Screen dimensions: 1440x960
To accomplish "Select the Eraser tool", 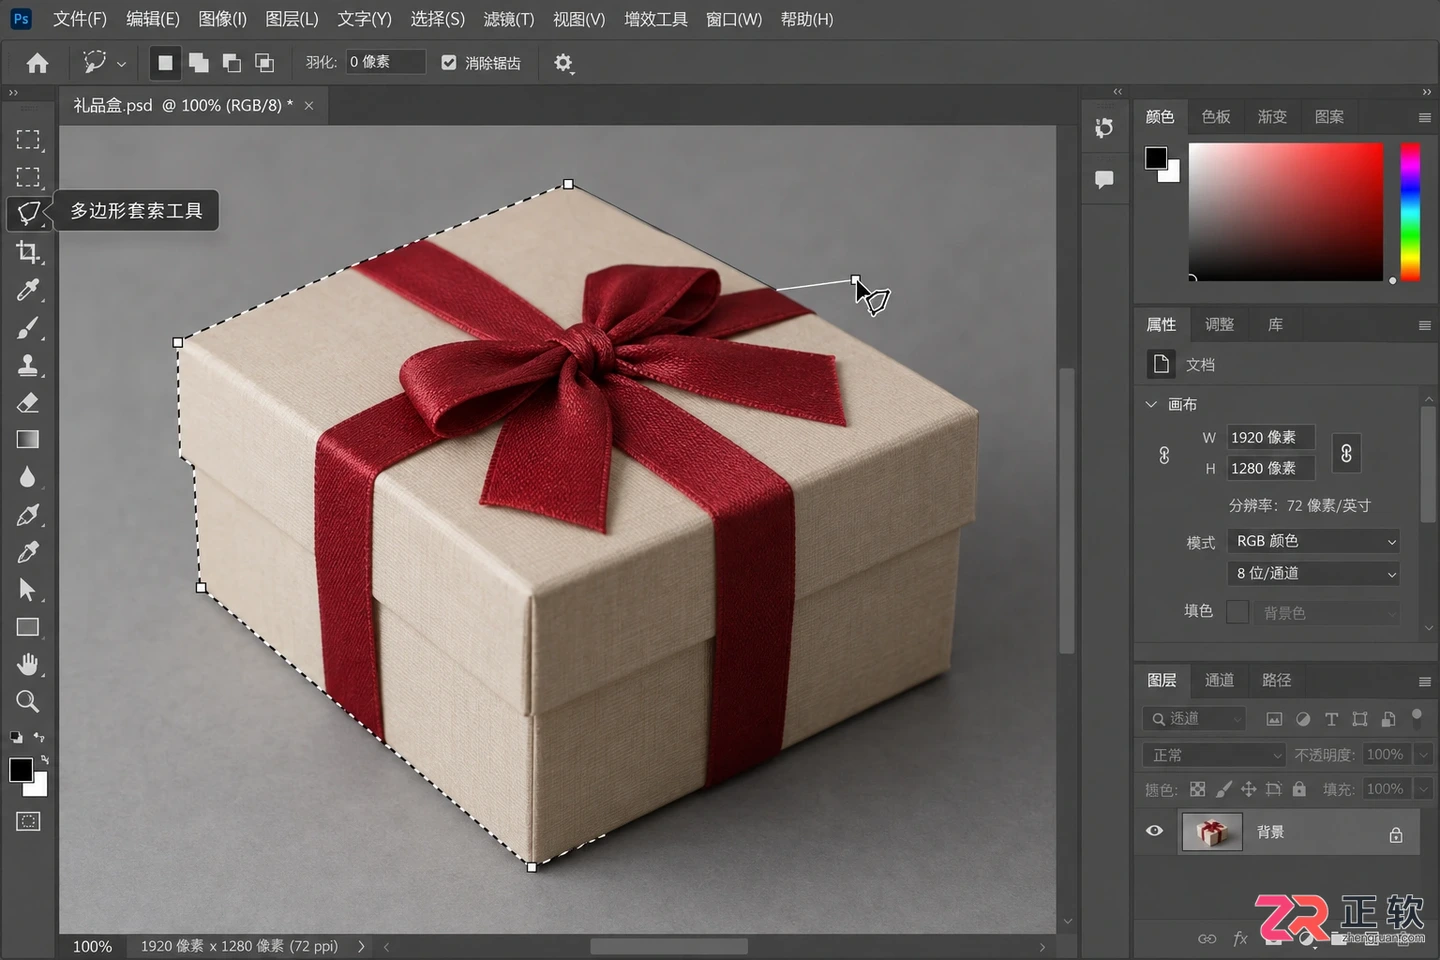I will [x=28, y=403].
